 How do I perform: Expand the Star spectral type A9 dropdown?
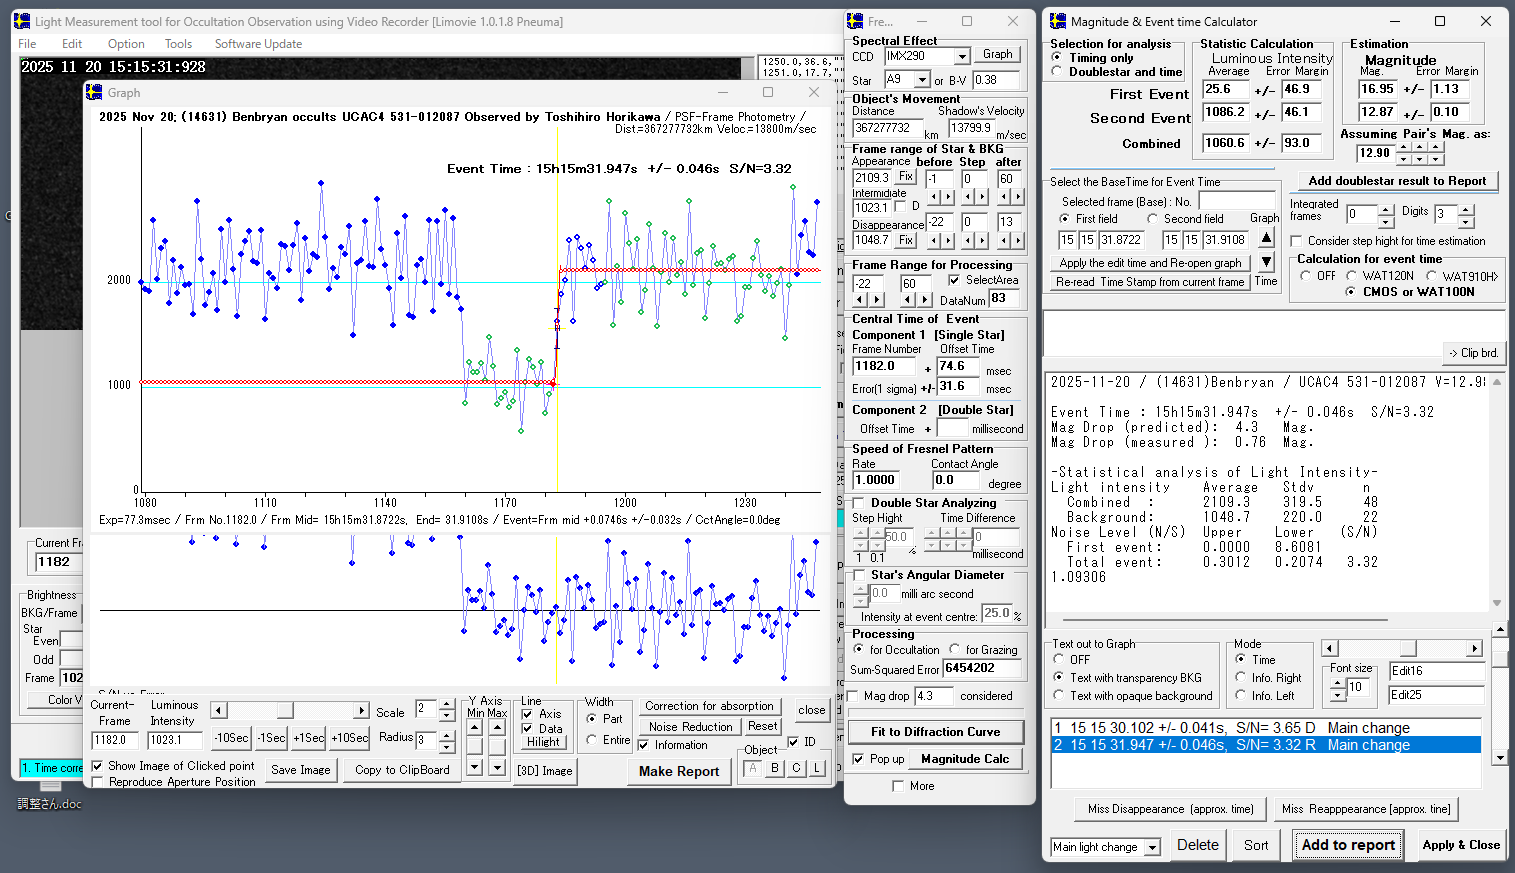click(923, 80)
